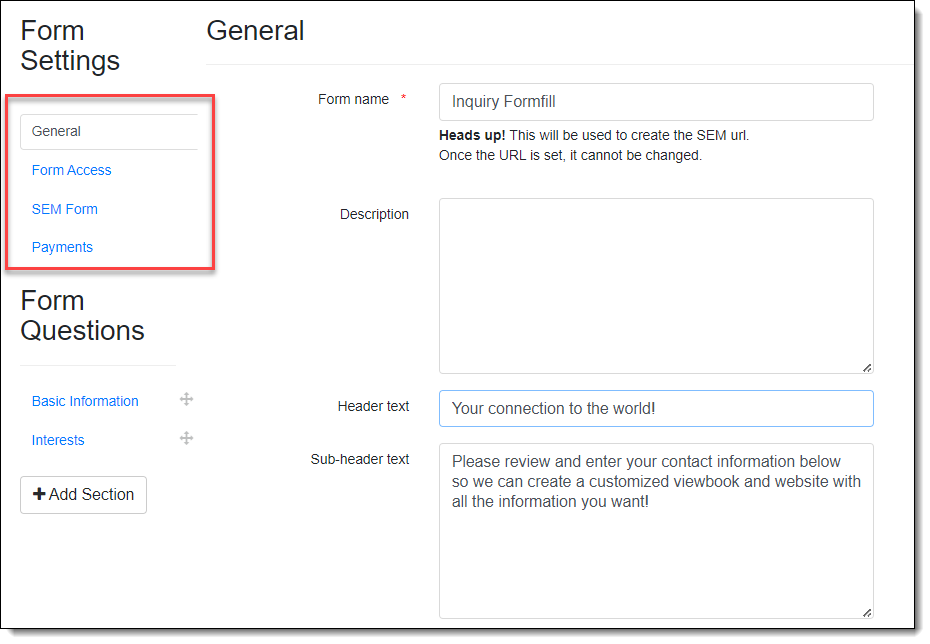Click the move handle beside Interests

point(186,439)
